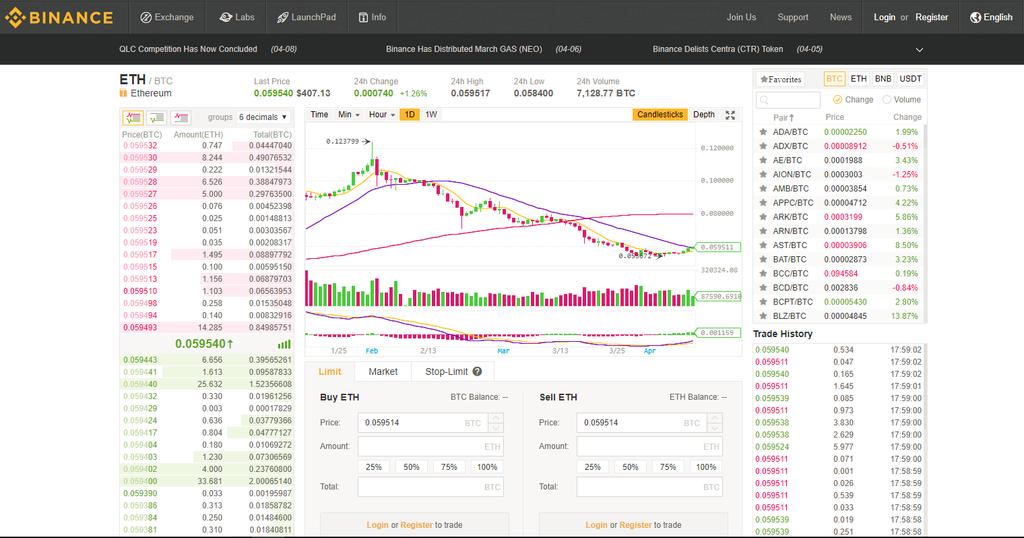Favorite the AION/BTC pair star
The height and width of the screenshot is (538, 1024).
(763, 174)
